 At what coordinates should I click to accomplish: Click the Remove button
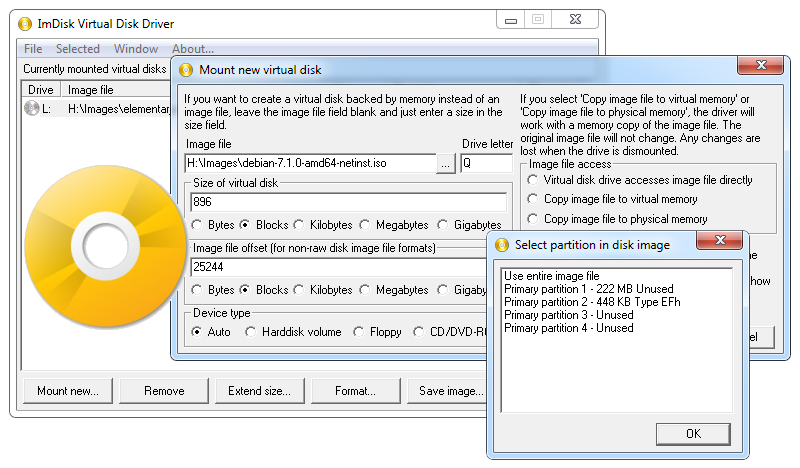[164, 391]
